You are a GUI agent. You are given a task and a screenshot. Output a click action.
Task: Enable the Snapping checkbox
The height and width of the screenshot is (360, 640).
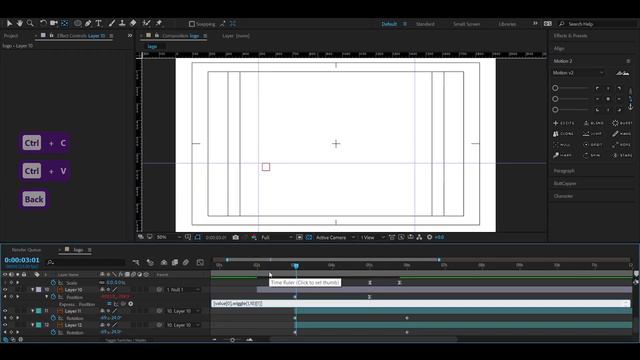pyautogui.click(x=192, y=24)
